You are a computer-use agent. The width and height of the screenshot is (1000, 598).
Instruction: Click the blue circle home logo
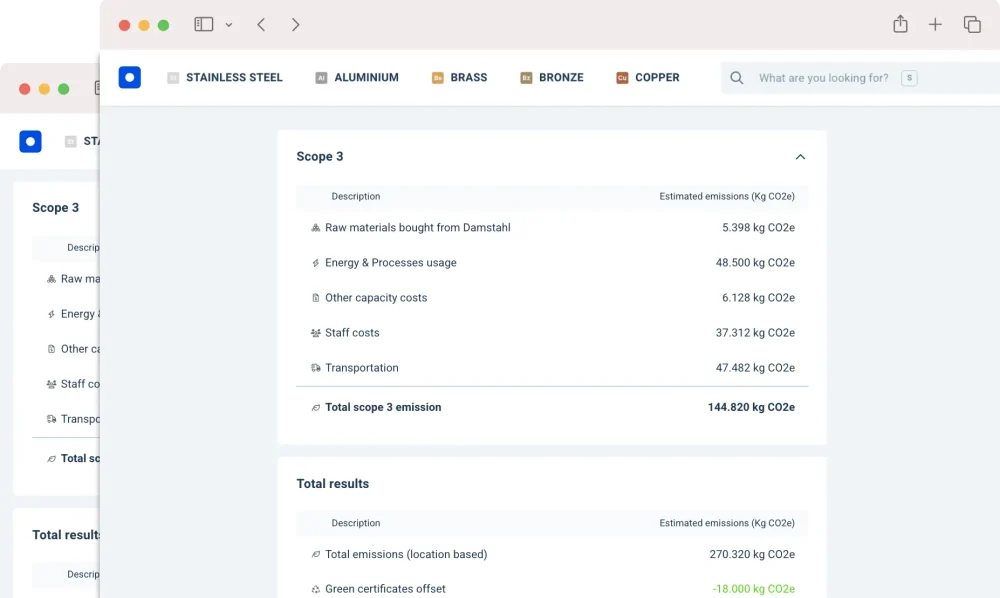click(x=129, y=77)
